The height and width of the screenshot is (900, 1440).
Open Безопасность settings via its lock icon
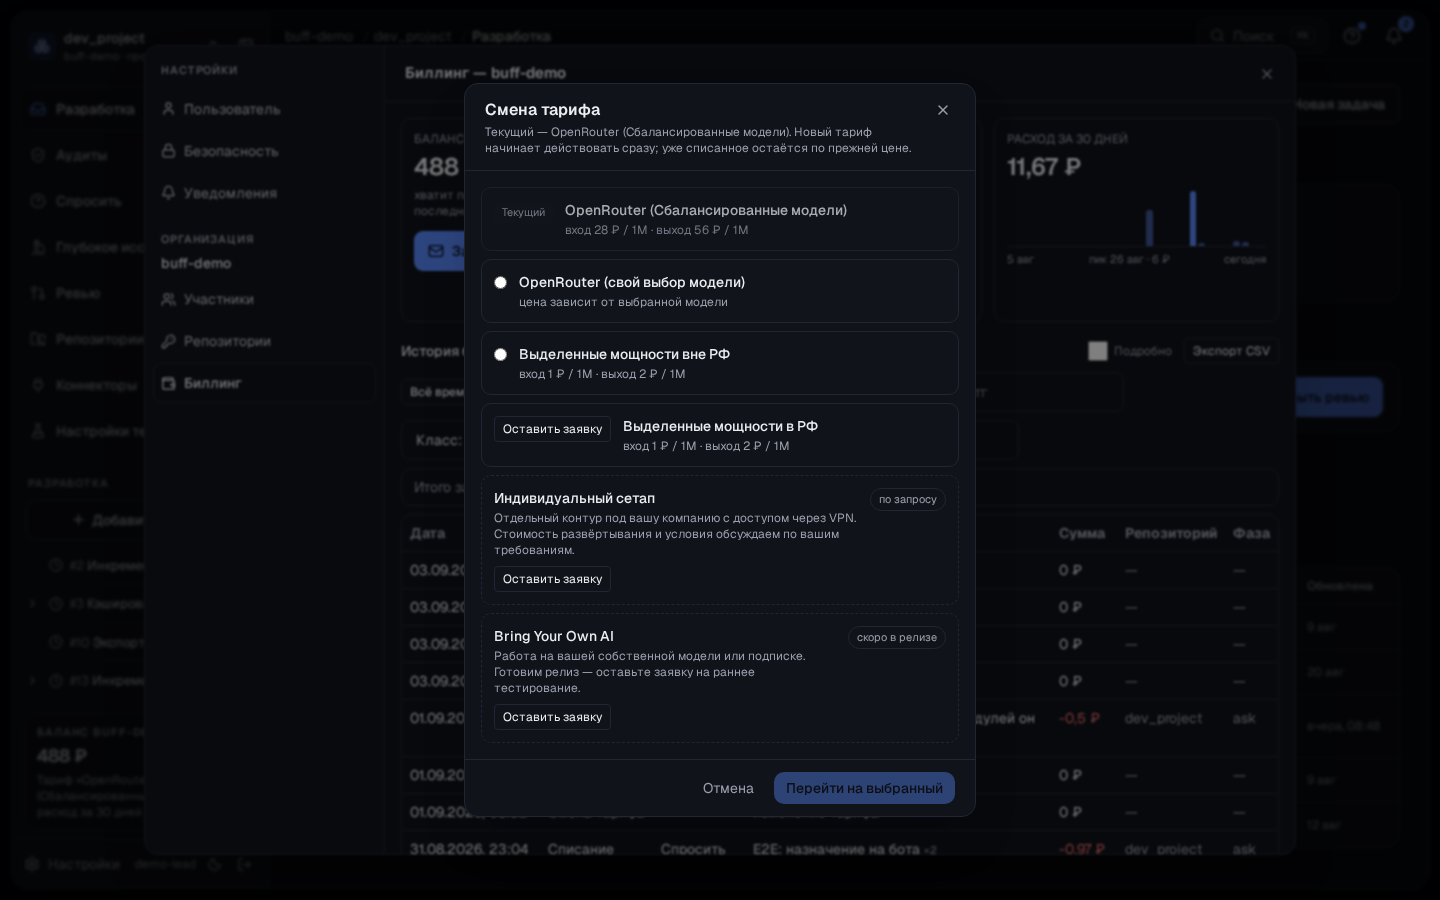169,151
